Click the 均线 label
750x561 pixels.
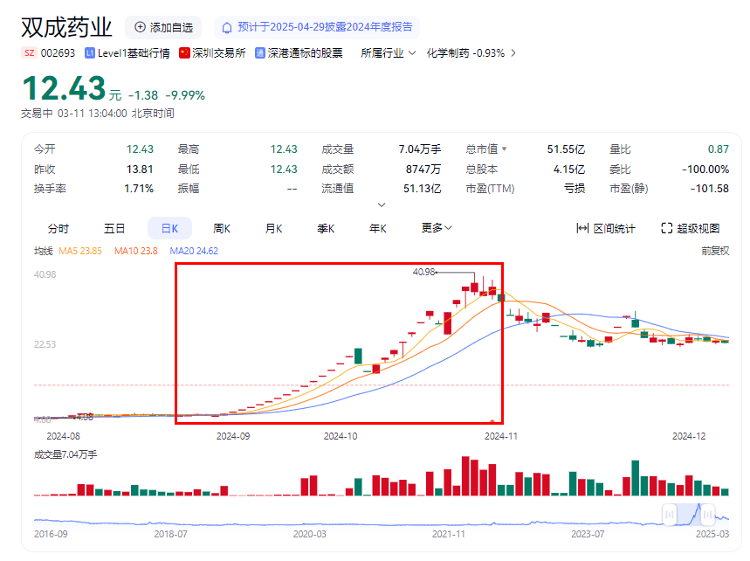click(43, 251)
